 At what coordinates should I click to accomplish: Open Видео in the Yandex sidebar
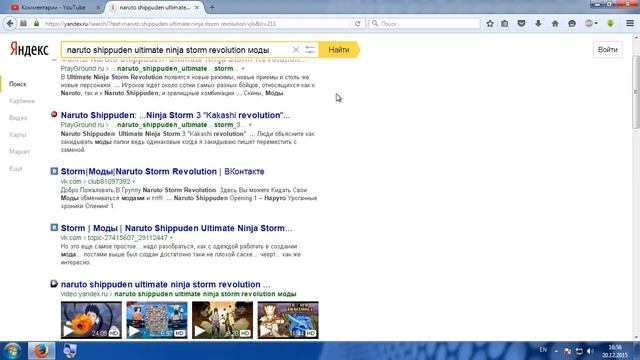tap(18, 118)
